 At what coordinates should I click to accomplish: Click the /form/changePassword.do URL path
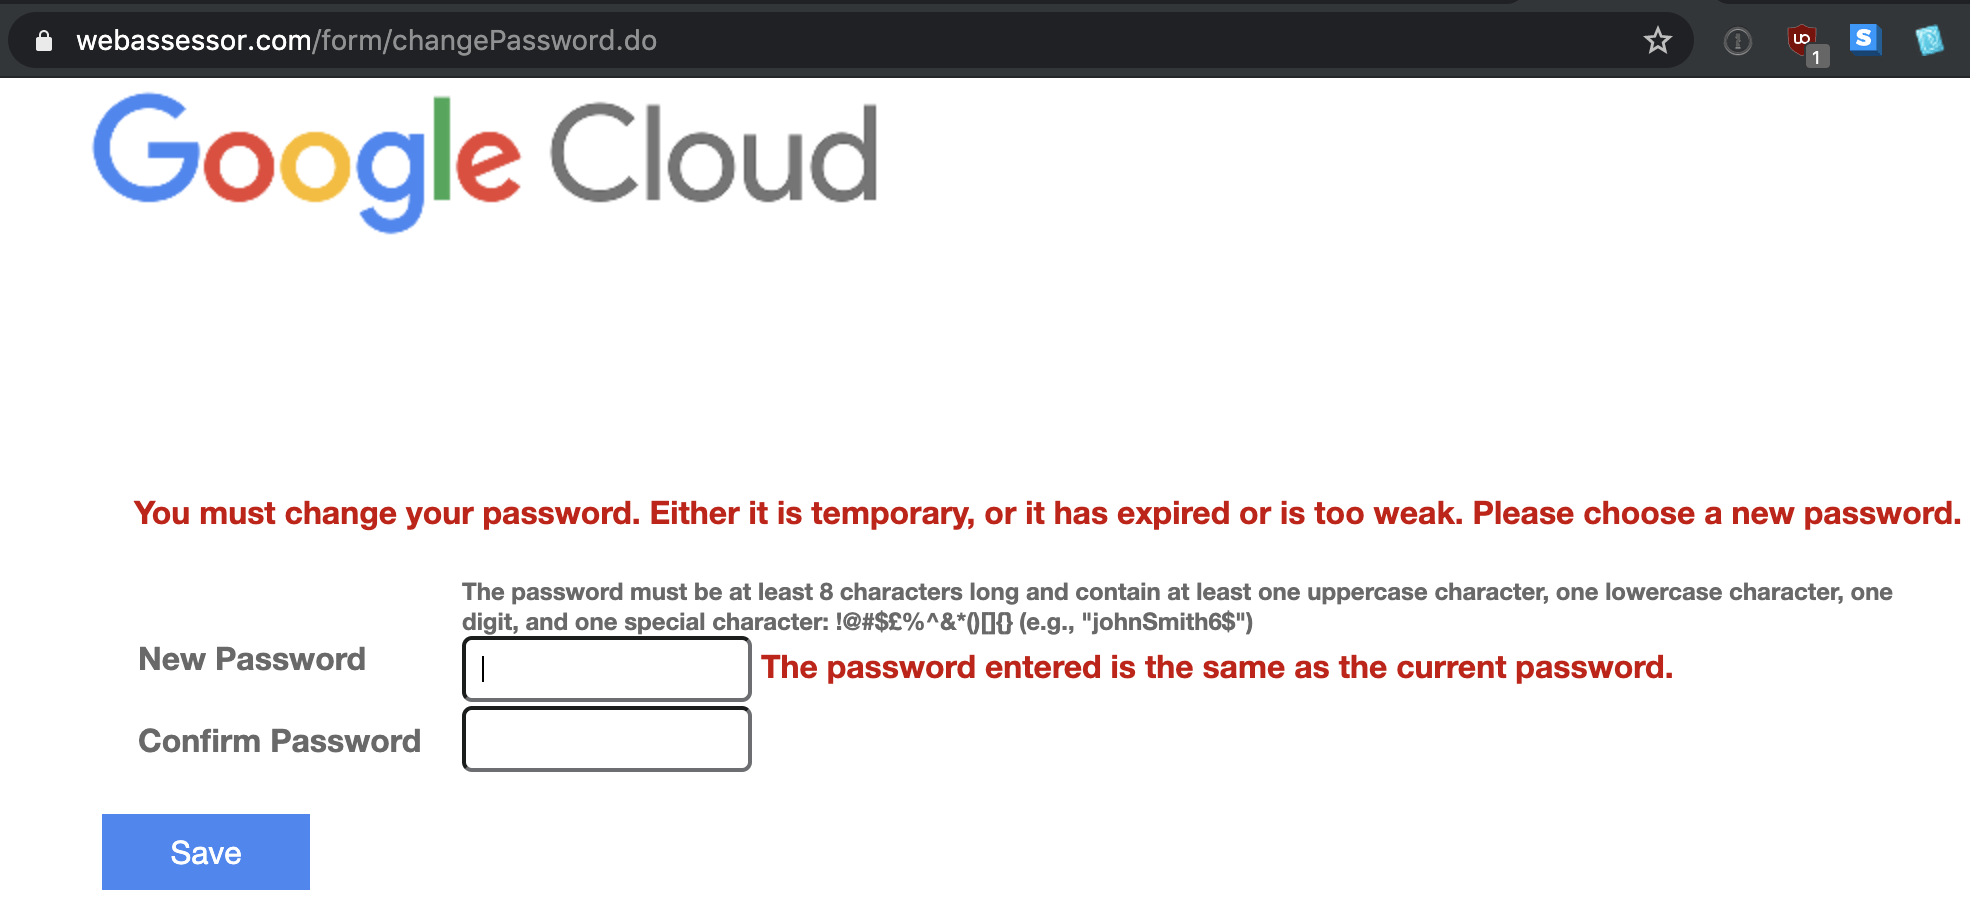tap(485, 41)
